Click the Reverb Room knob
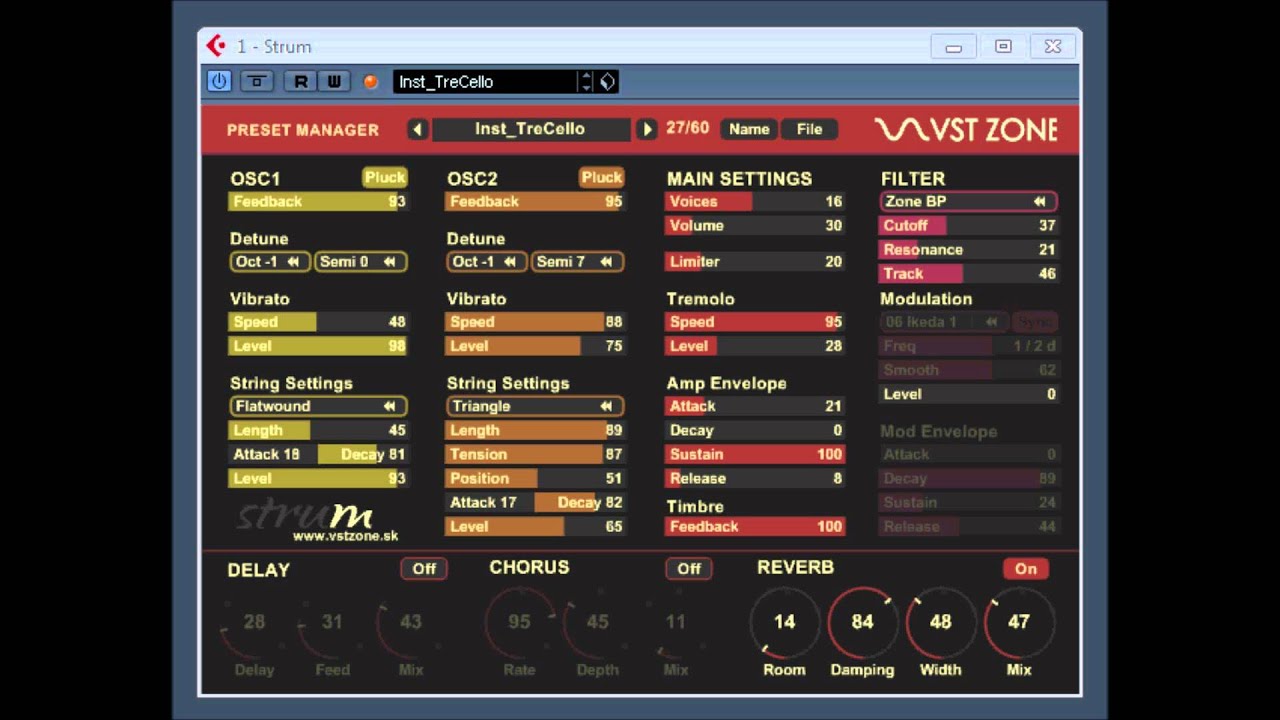This screenshot has height=720, width=1280. click(x=784, y=622)
